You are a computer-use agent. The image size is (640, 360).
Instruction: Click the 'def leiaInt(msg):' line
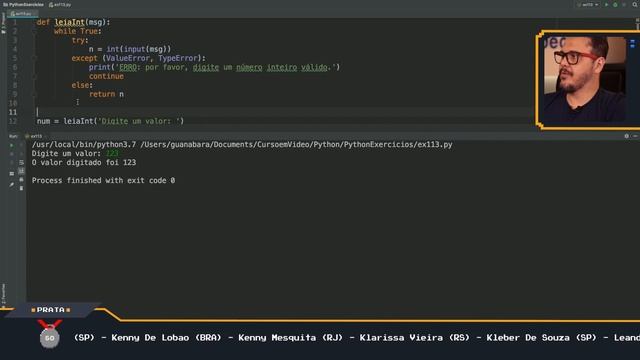point(73,22)
